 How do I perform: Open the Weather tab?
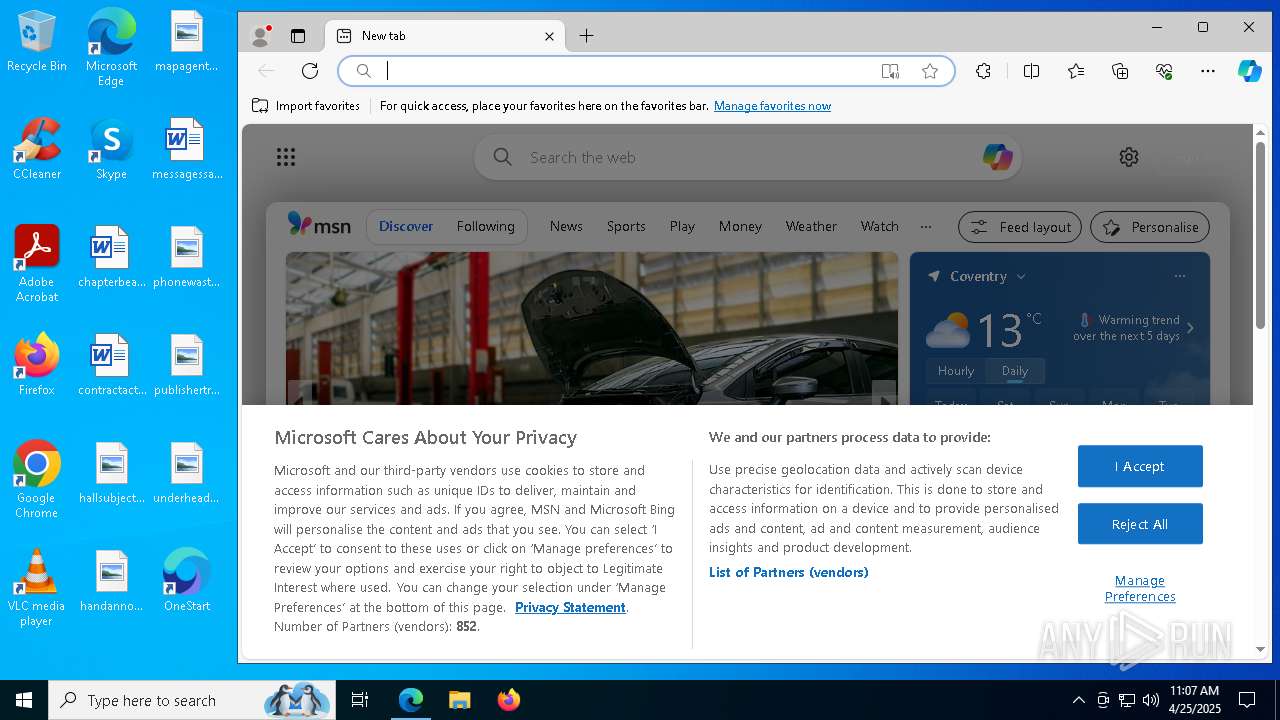point(811,227)
